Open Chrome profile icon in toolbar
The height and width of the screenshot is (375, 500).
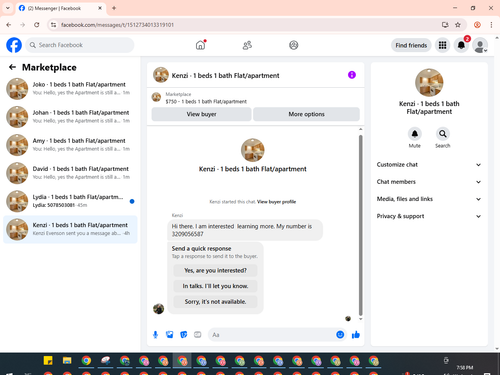[x=477, y=25]
